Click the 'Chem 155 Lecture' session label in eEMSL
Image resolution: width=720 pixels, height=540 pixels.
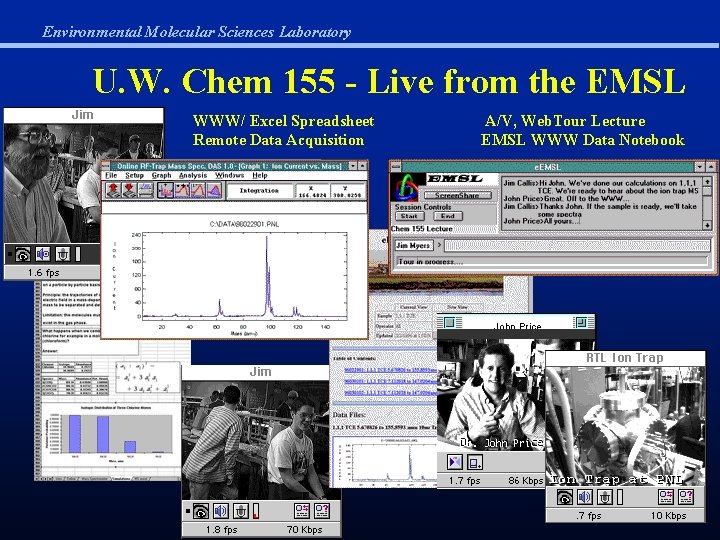pyautogui.click(x=422, y=229)
